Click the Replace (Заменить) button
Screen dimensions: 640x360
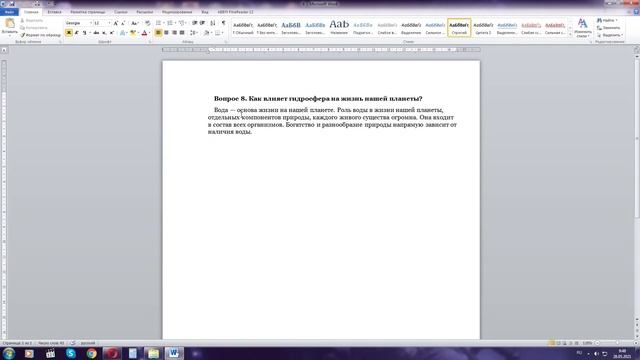point(609,28)
